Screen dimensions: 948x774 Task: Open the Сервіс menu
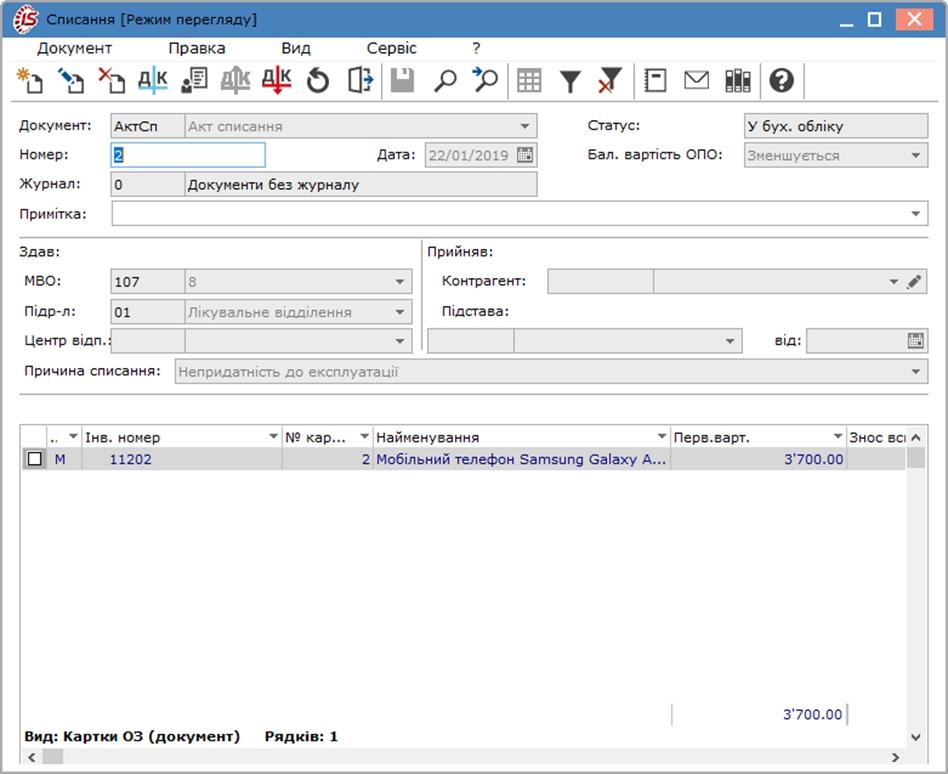391,48
